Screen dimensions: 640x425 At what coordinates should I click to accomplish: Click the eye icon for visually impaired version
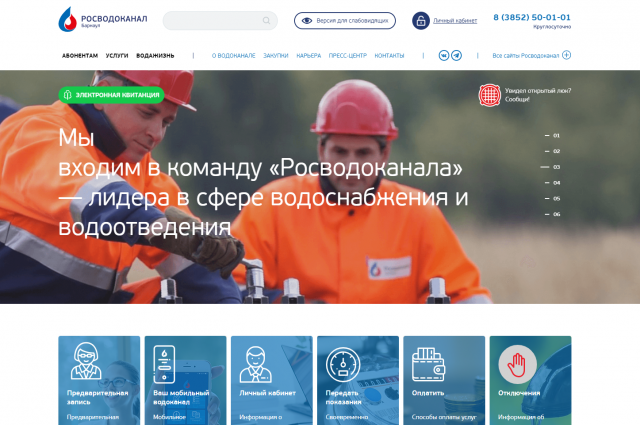[x=307, y=20]
